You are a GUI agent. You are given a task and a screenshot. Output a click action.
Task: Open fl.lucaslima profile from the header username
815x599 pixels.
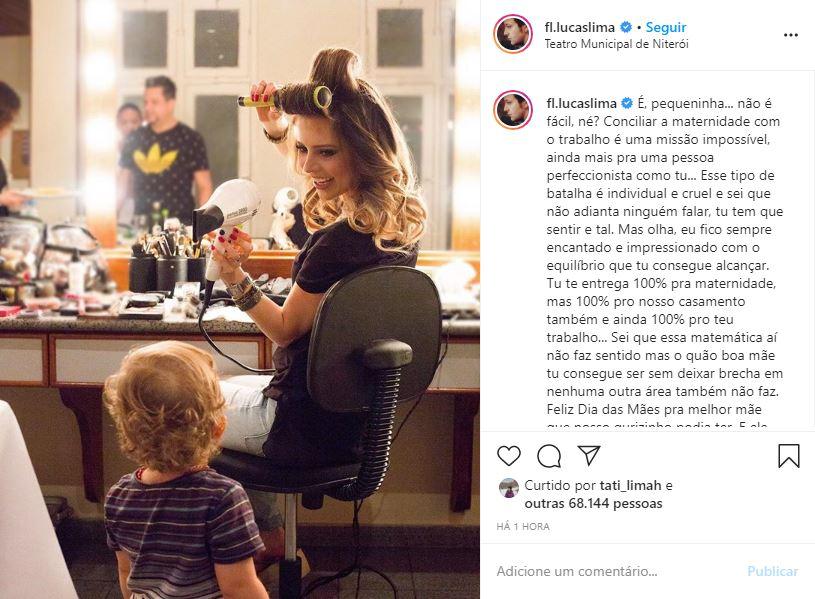[580, 27]
